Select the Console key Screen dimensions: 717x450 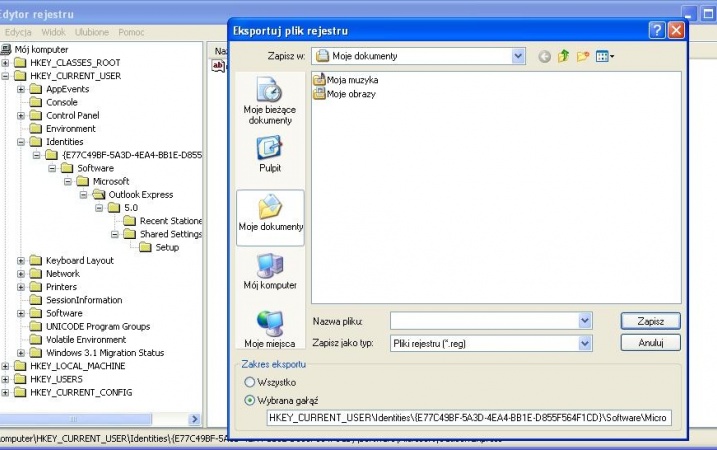(x=62, y=102)
